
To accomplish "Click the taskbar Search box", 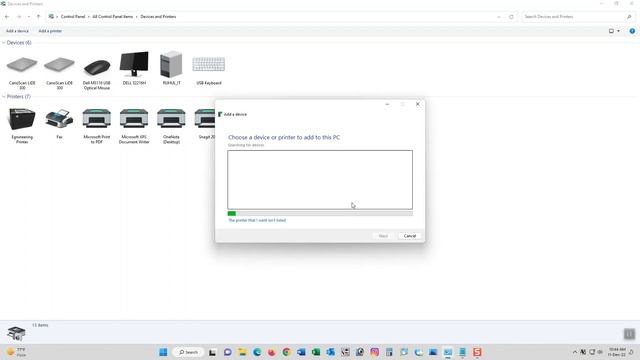I will [189, 352].
